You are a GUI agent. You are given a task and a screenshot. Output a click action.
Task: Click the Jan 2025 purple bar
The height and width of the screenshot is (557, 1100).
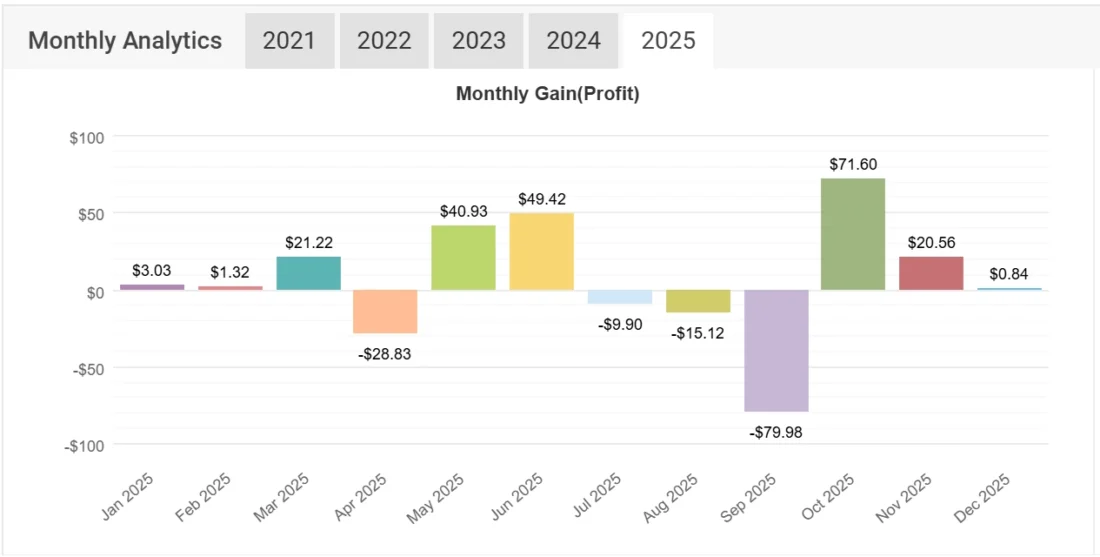(x=152, y=287)
